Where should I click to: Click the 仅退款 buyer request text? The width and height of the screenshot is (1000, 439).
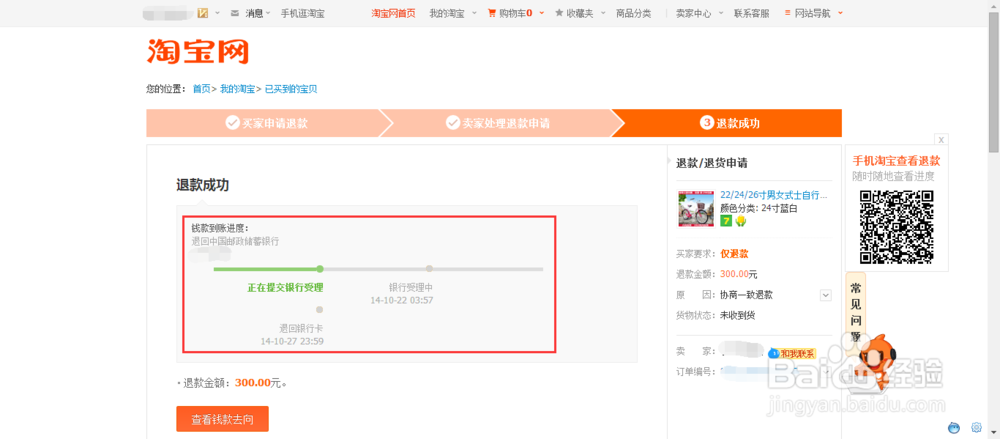[x=734, y=254]
